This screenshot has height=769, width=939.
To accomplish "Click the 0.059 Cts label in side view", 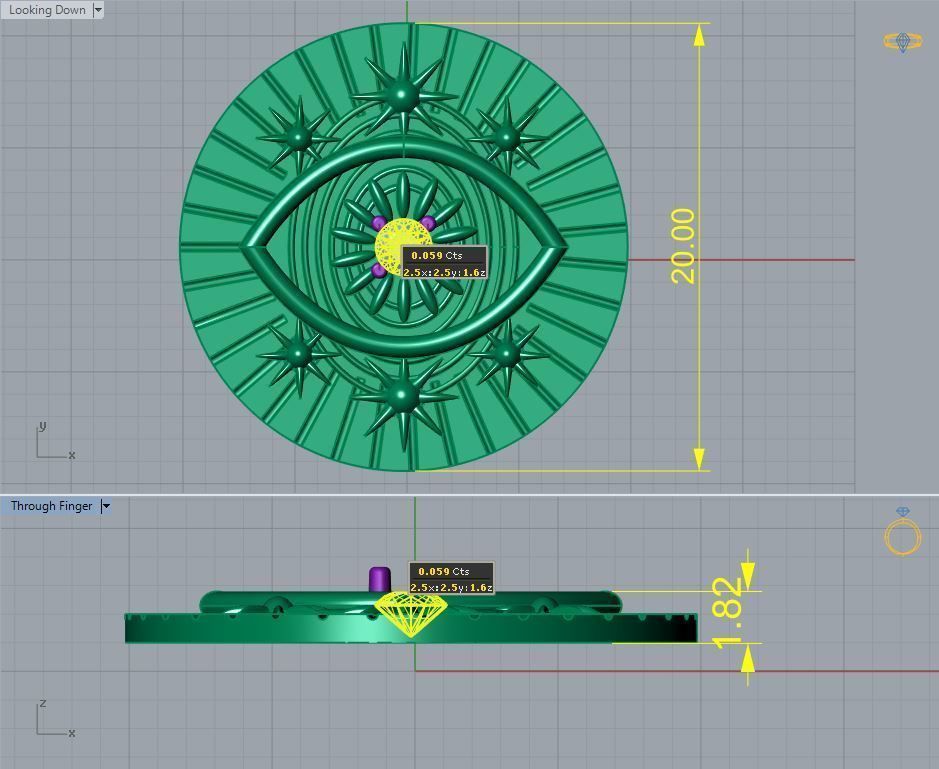I will pyautogui.click(x=444, y=571).
